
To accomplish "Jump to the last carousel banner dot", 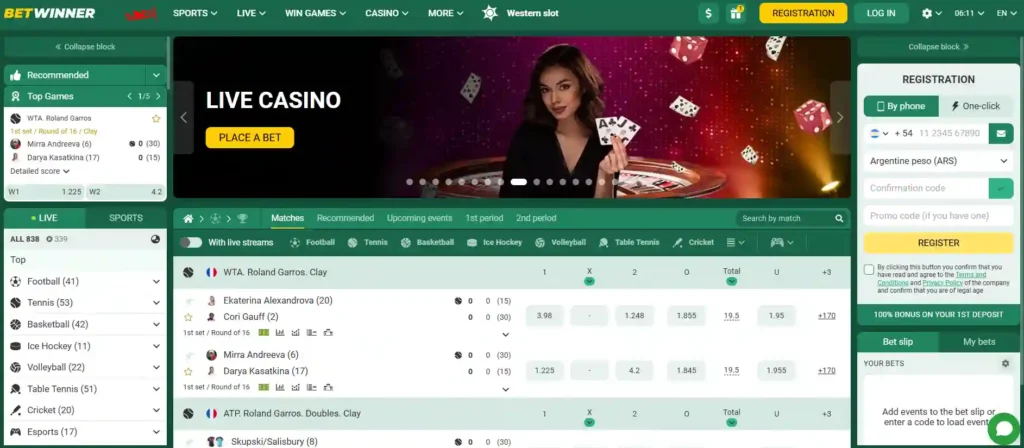I will [x=616, y=182].
